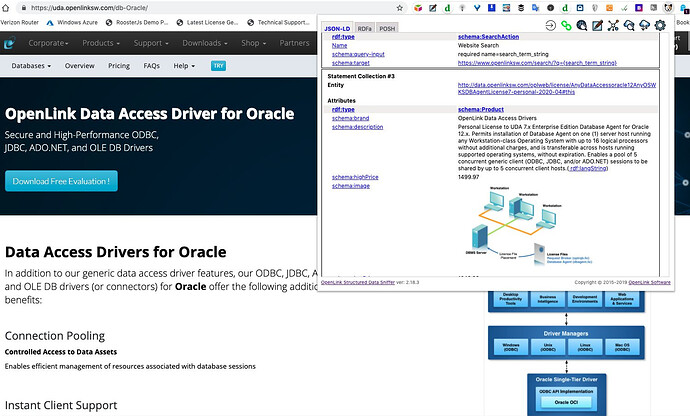Click the schema:brand attribute link
The image size is (690, 416).
click(x=350, y=118)
